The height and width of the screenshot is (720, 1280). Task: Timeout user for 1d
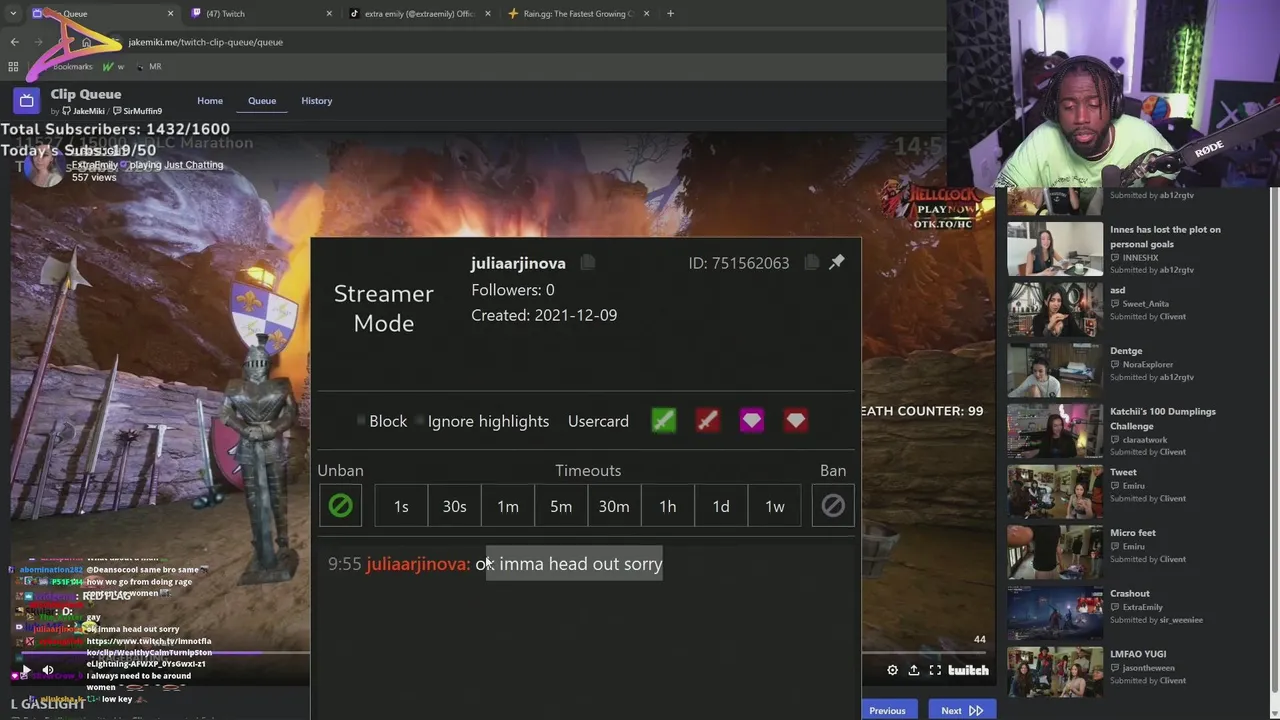[721, 506]
